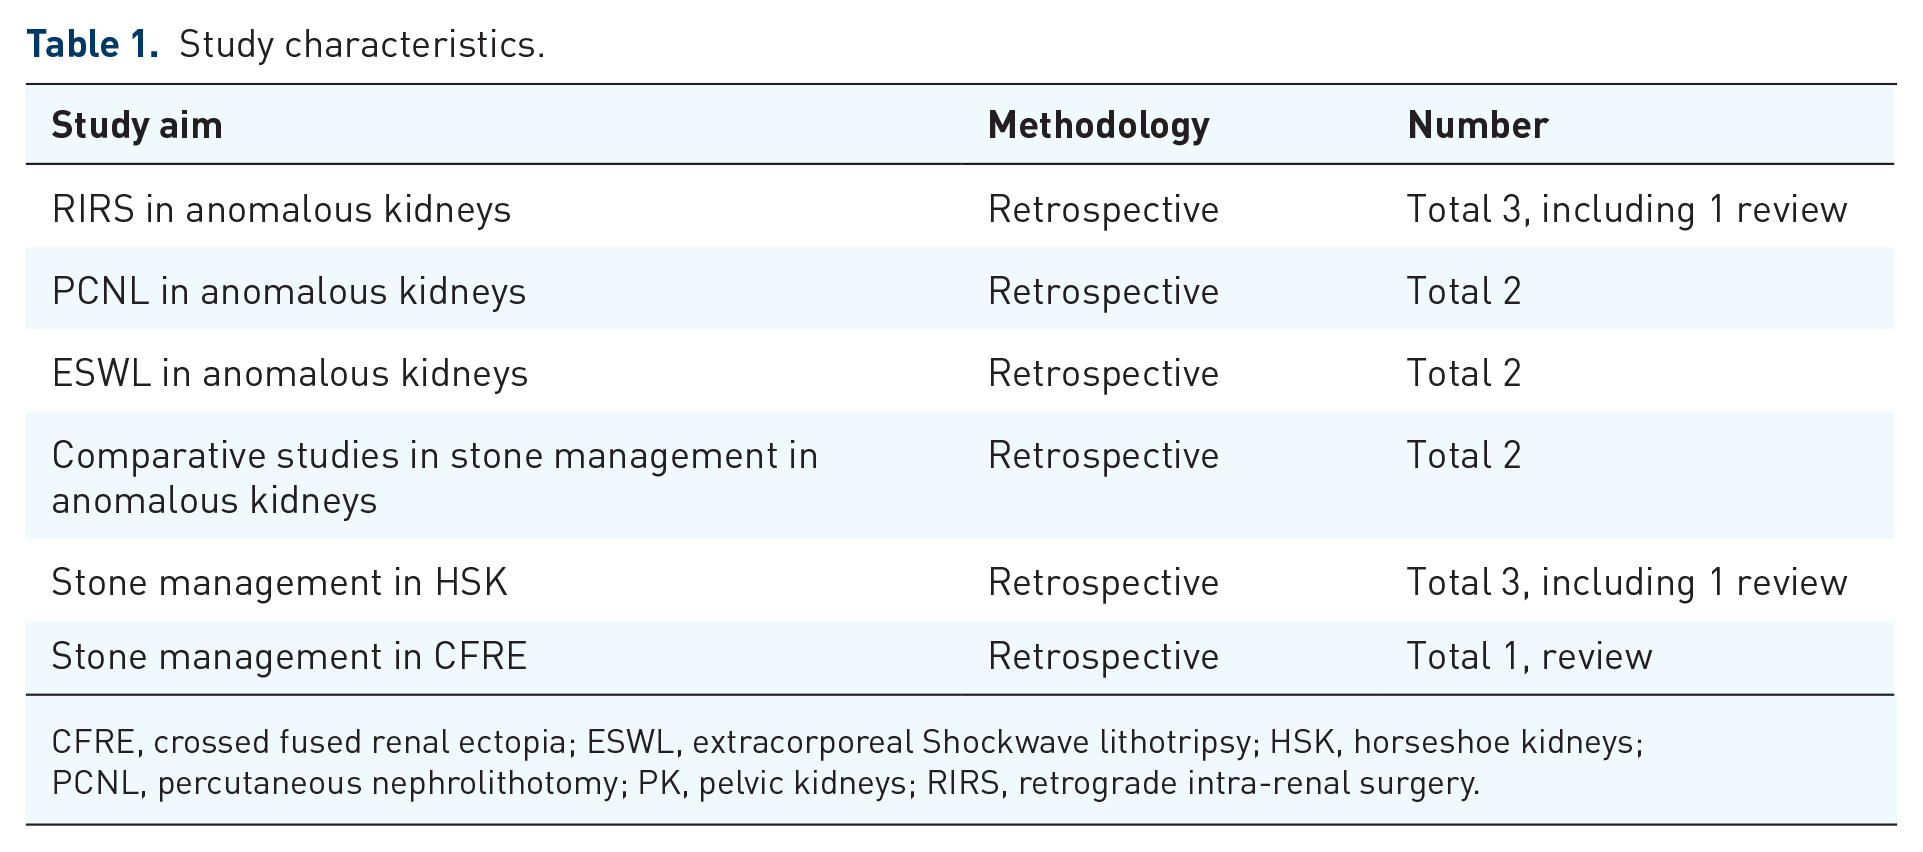
Task: Click the "Stone management in CFRE" cell
Action: pyautogui.click(x=288, y=657)
